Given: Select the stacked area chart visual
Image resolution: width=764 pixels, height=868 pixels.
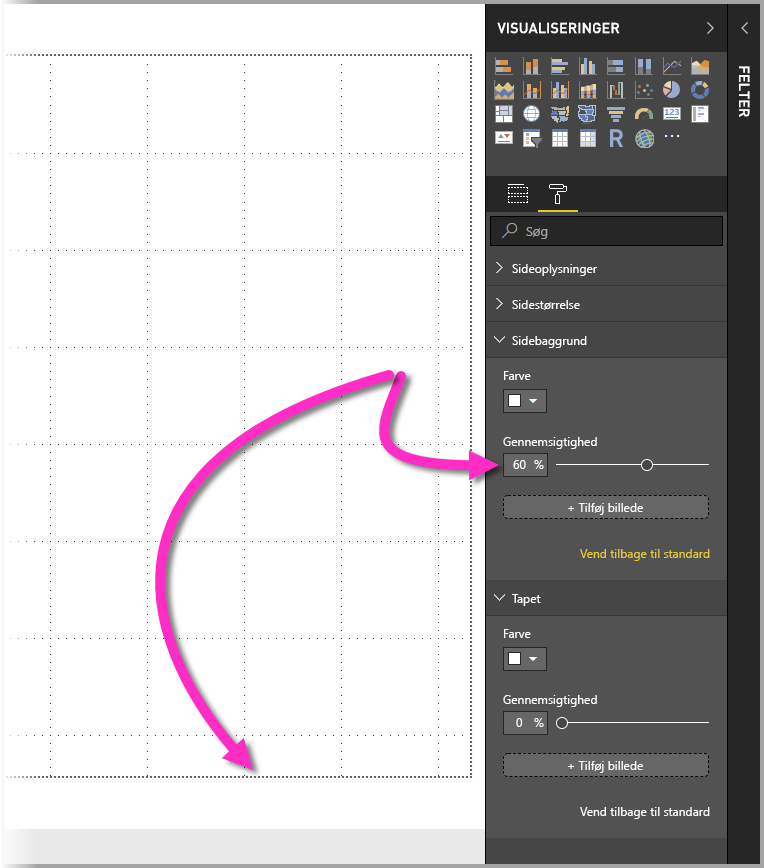Looking at the screenshot, I should click(503, 90).
